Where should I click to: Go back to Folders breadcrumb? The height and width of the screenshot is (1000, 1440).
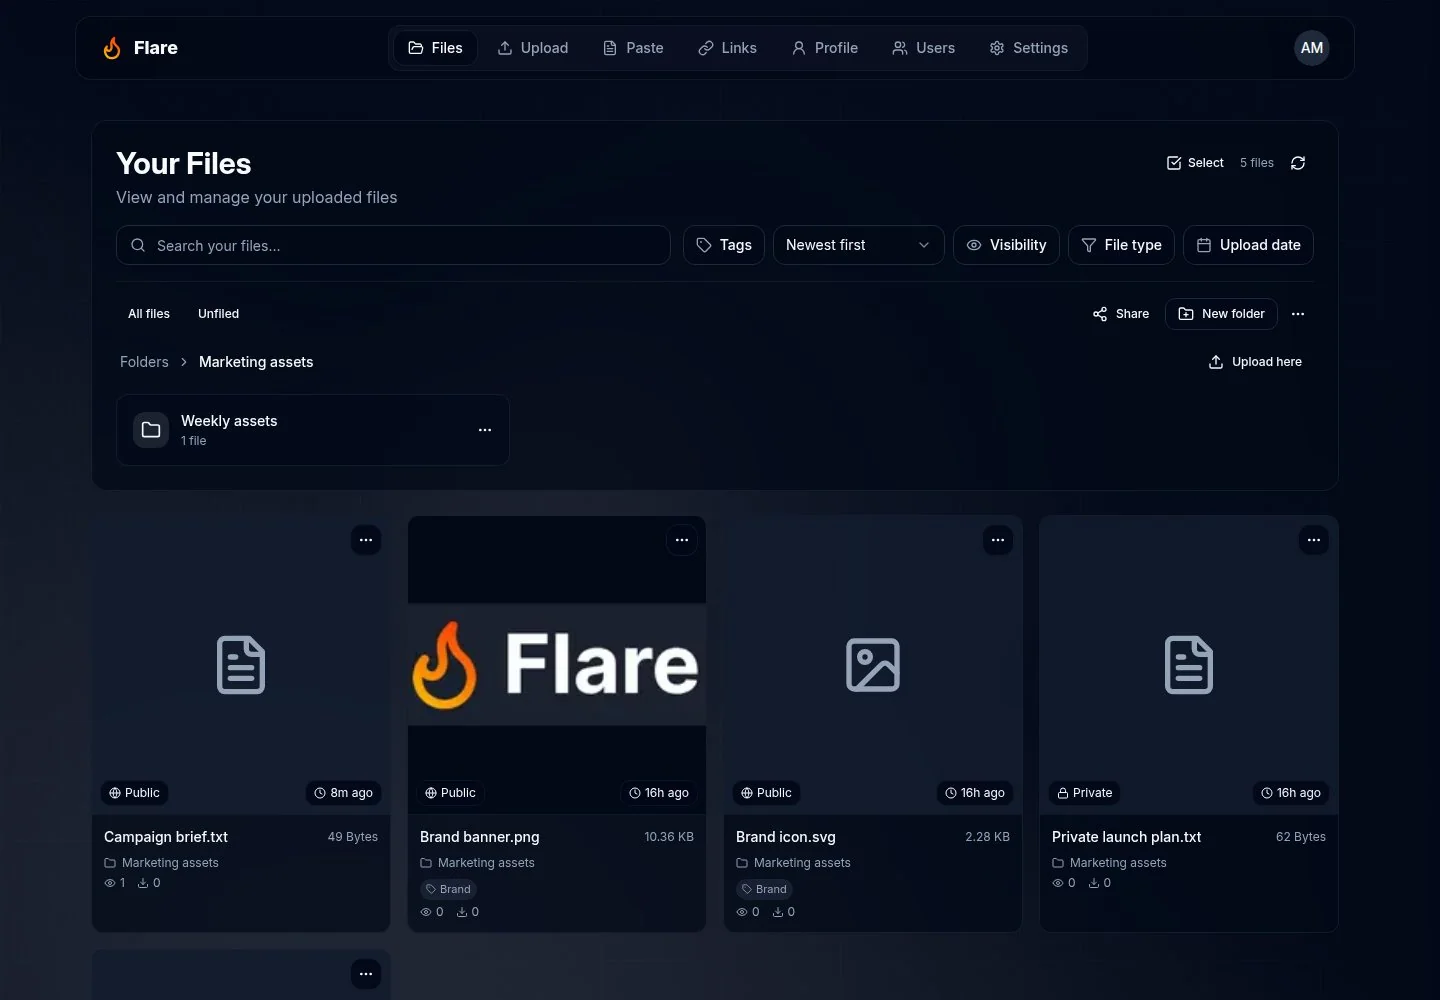coord(144,362)
